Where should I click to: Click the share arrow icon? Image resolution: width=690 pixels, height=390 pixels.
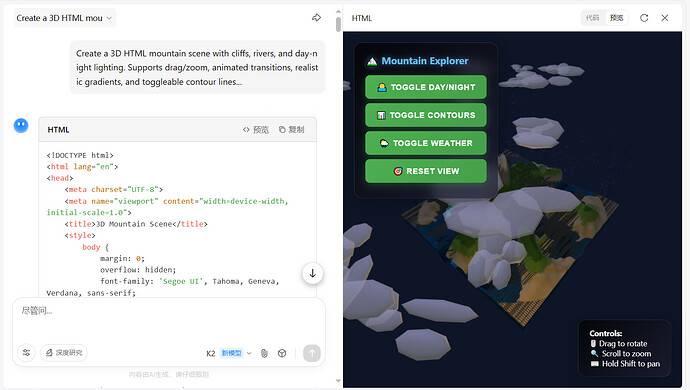[x=316, y=18]
